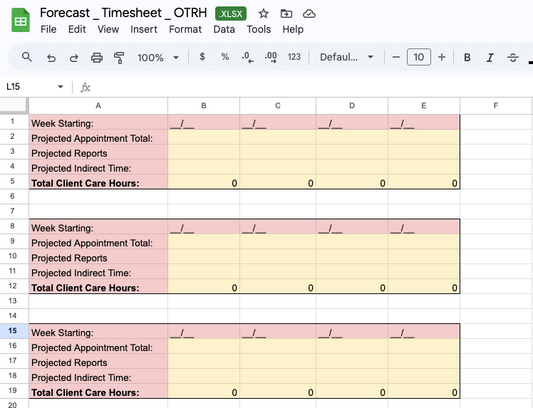Increase font size with plus button

pyautogui.click(x=442, y=57)
